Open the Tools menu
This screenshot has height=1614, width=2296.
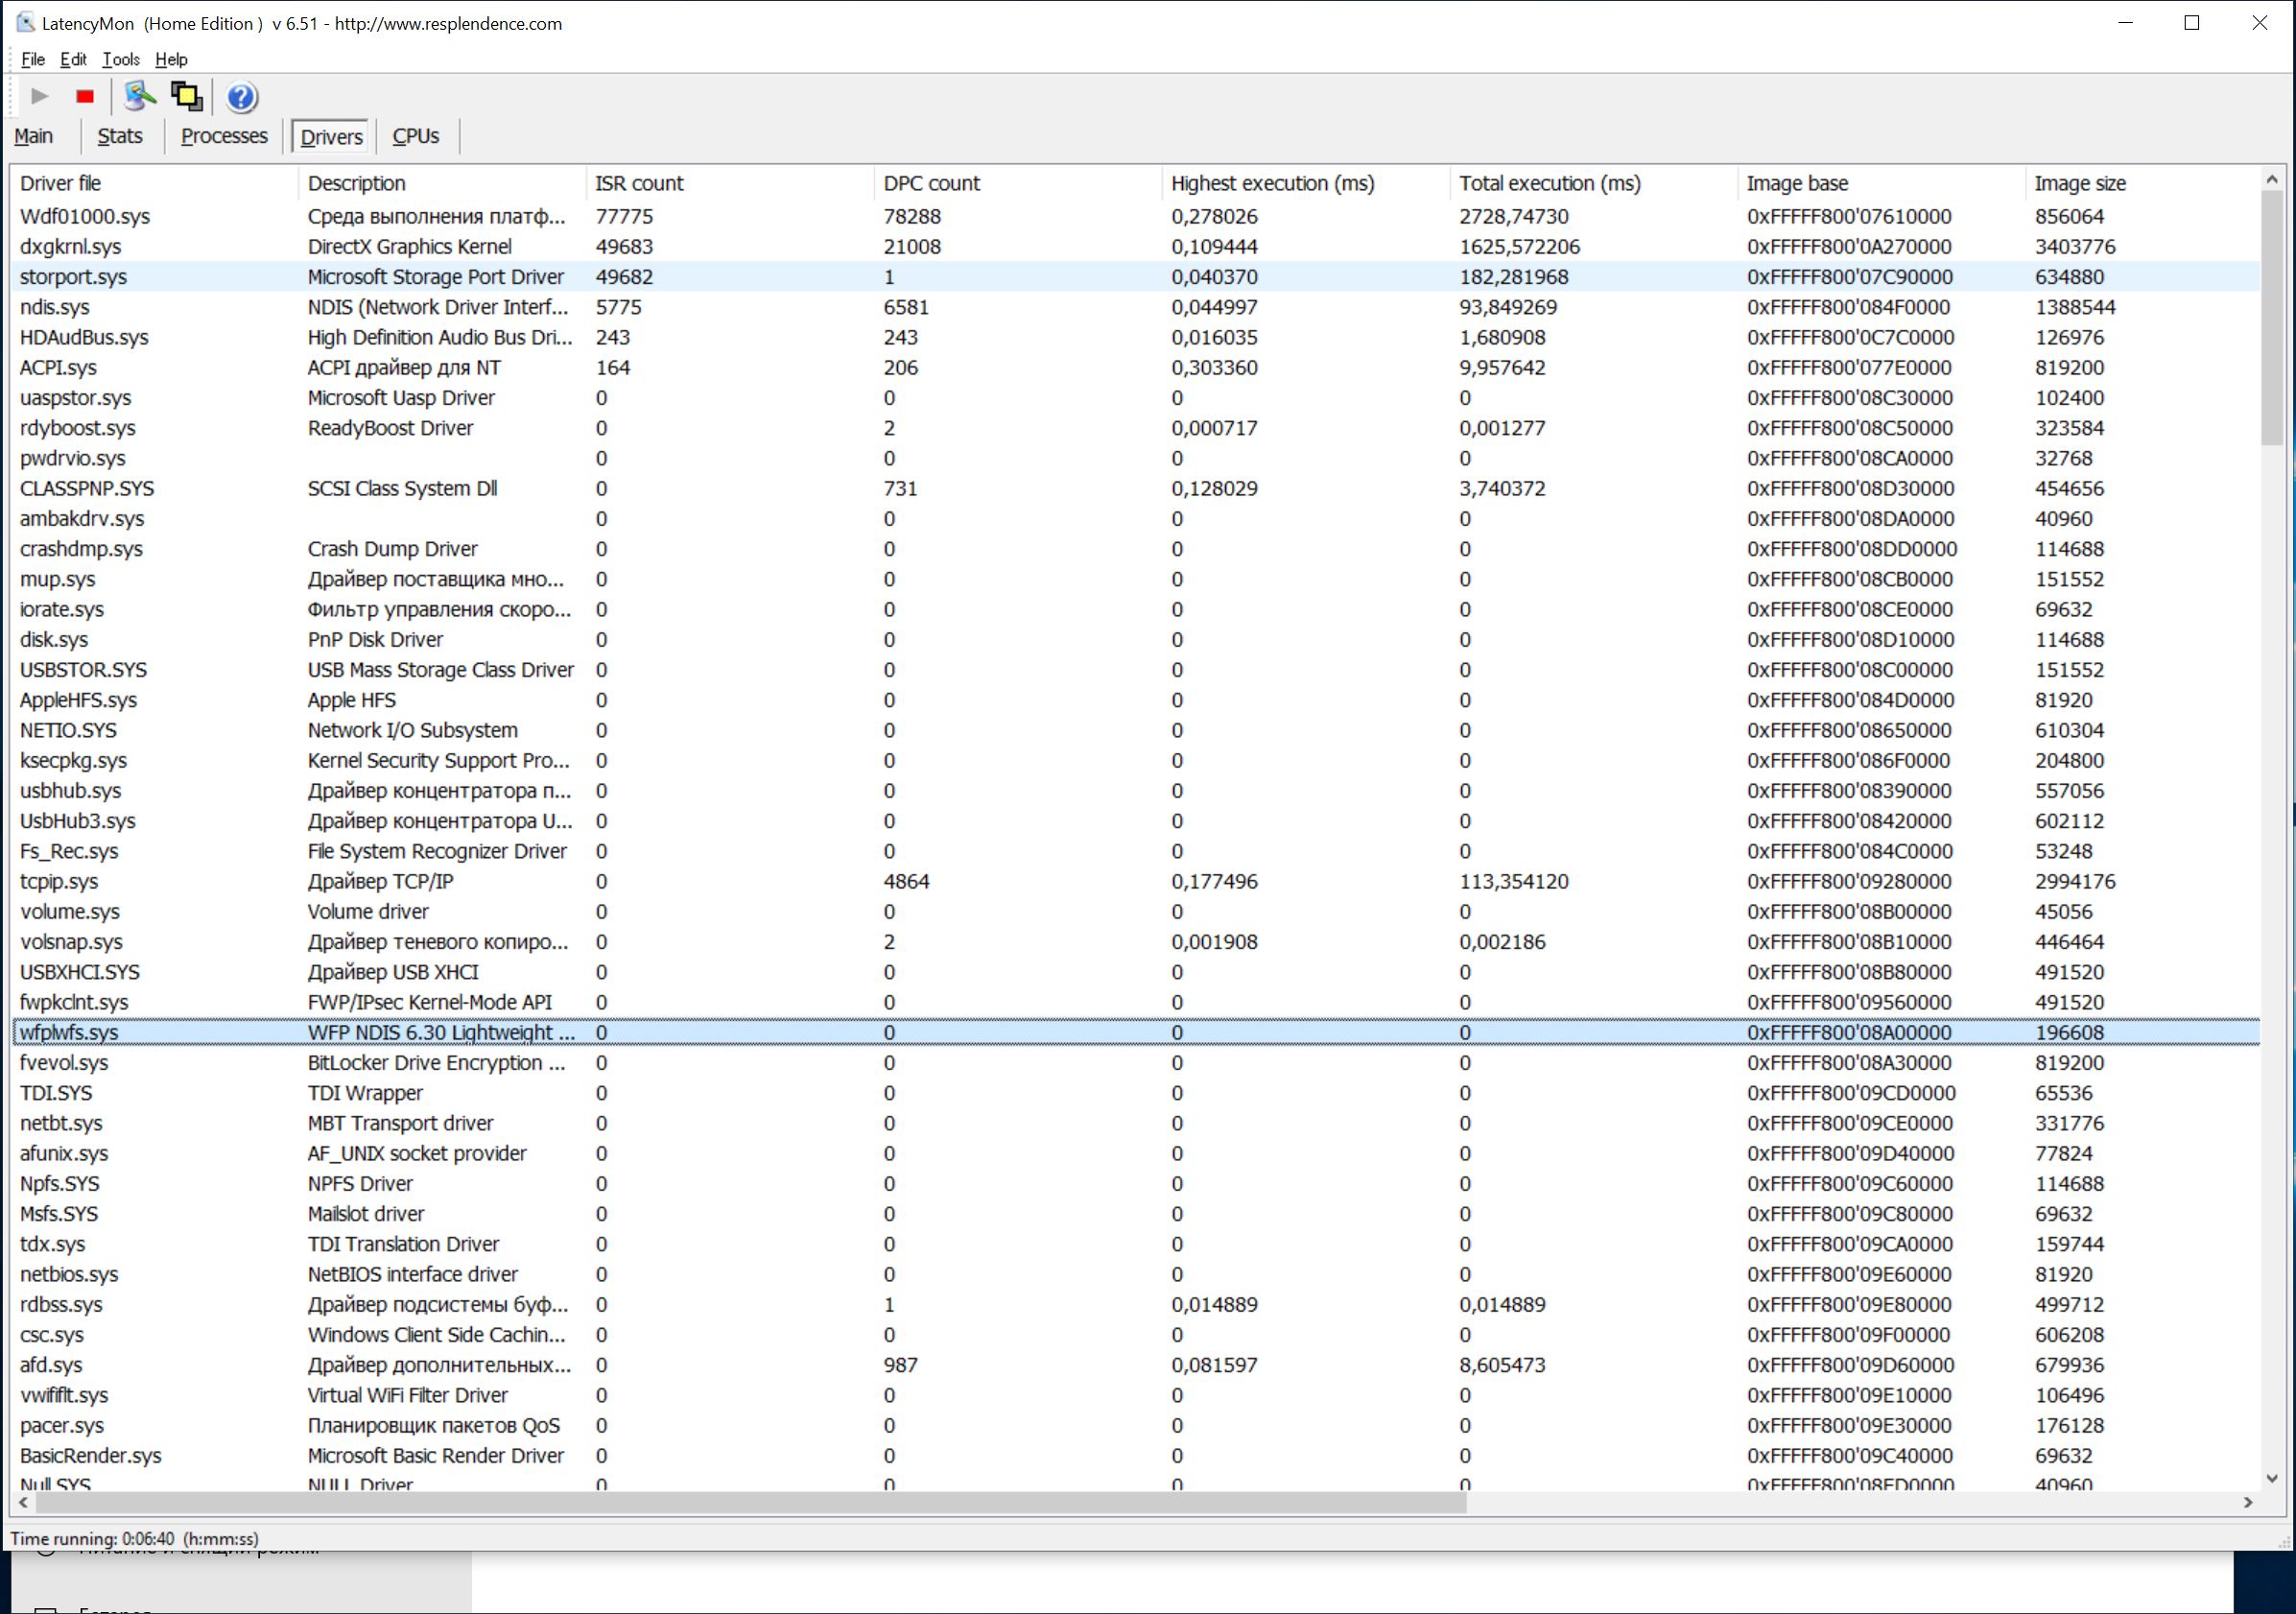click(121, 59)
